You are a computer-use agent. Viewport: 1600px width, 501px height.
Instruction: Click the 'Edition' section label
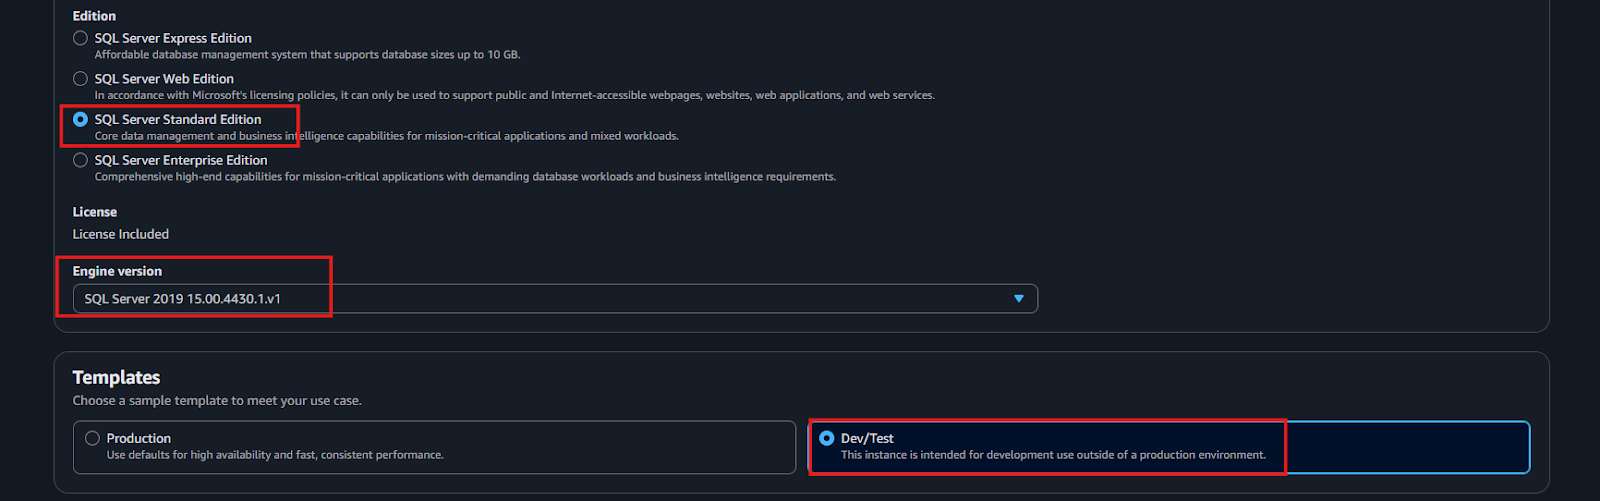click(x=94, y=16)
